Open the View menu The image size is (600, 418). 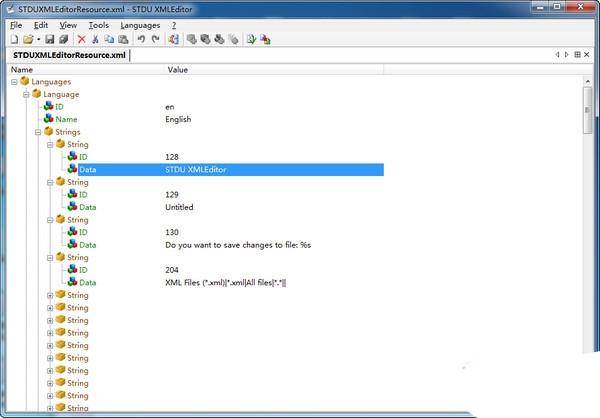(68, 25)
